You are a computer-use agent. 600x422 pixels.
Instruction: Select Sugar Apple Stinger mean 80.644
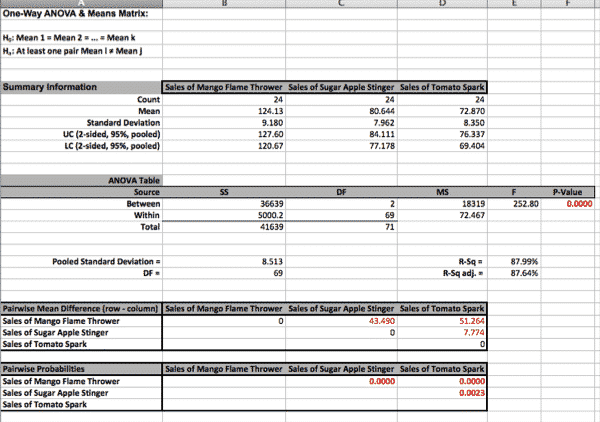pos(341,111)
